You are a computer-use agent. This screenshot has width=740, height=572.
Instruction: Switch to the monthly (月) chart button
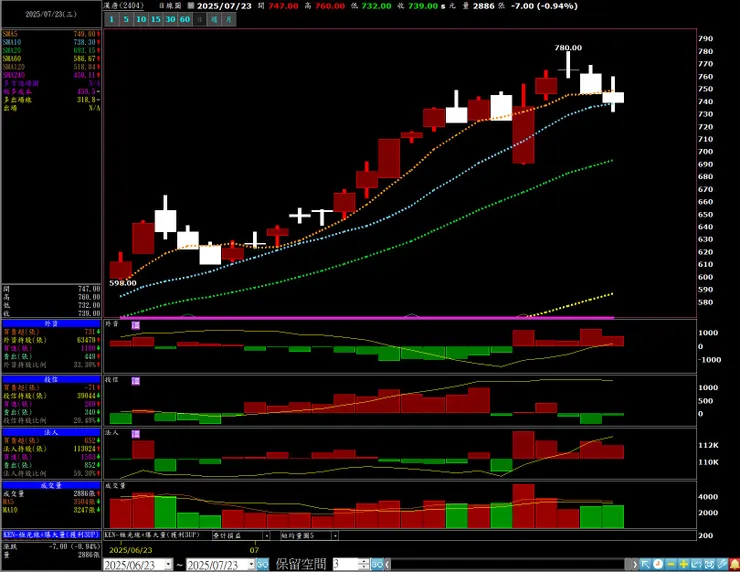tap(229, 19)
